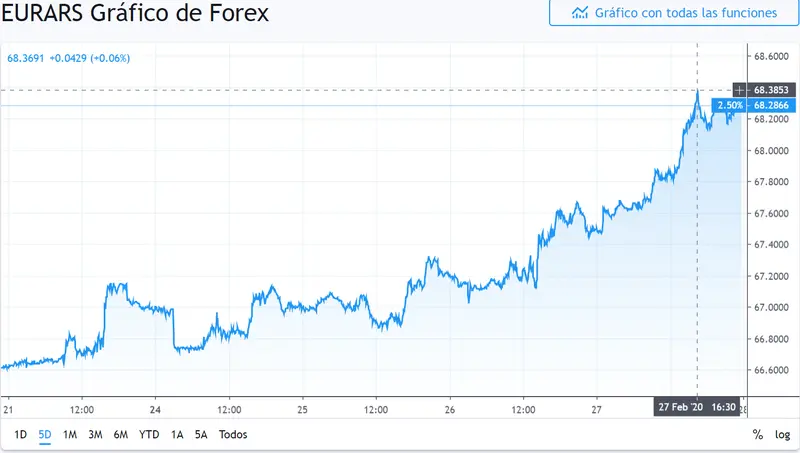Viewport: 800px width, 453px height.
Task: Click the chart icon in the full-featured chart button
Action: [x=580, y=12]
